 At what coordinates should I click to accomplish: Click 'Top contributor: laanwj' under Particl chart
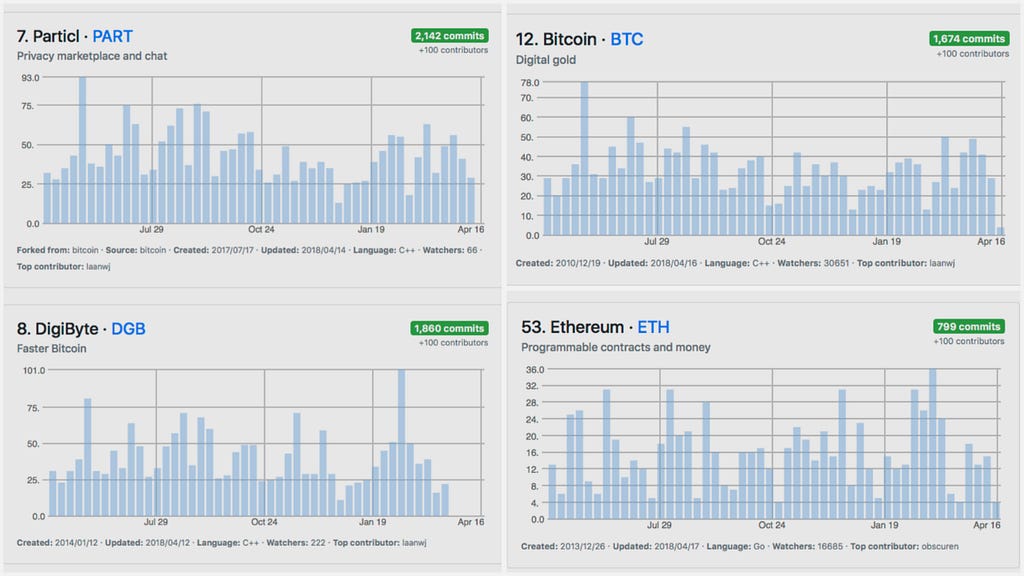63,266
